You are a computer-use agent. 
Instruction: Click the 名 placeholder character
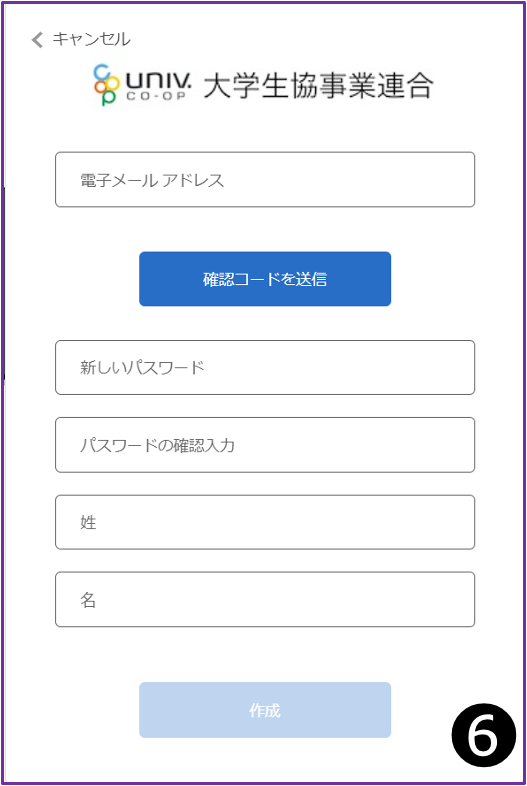point(88,599)
